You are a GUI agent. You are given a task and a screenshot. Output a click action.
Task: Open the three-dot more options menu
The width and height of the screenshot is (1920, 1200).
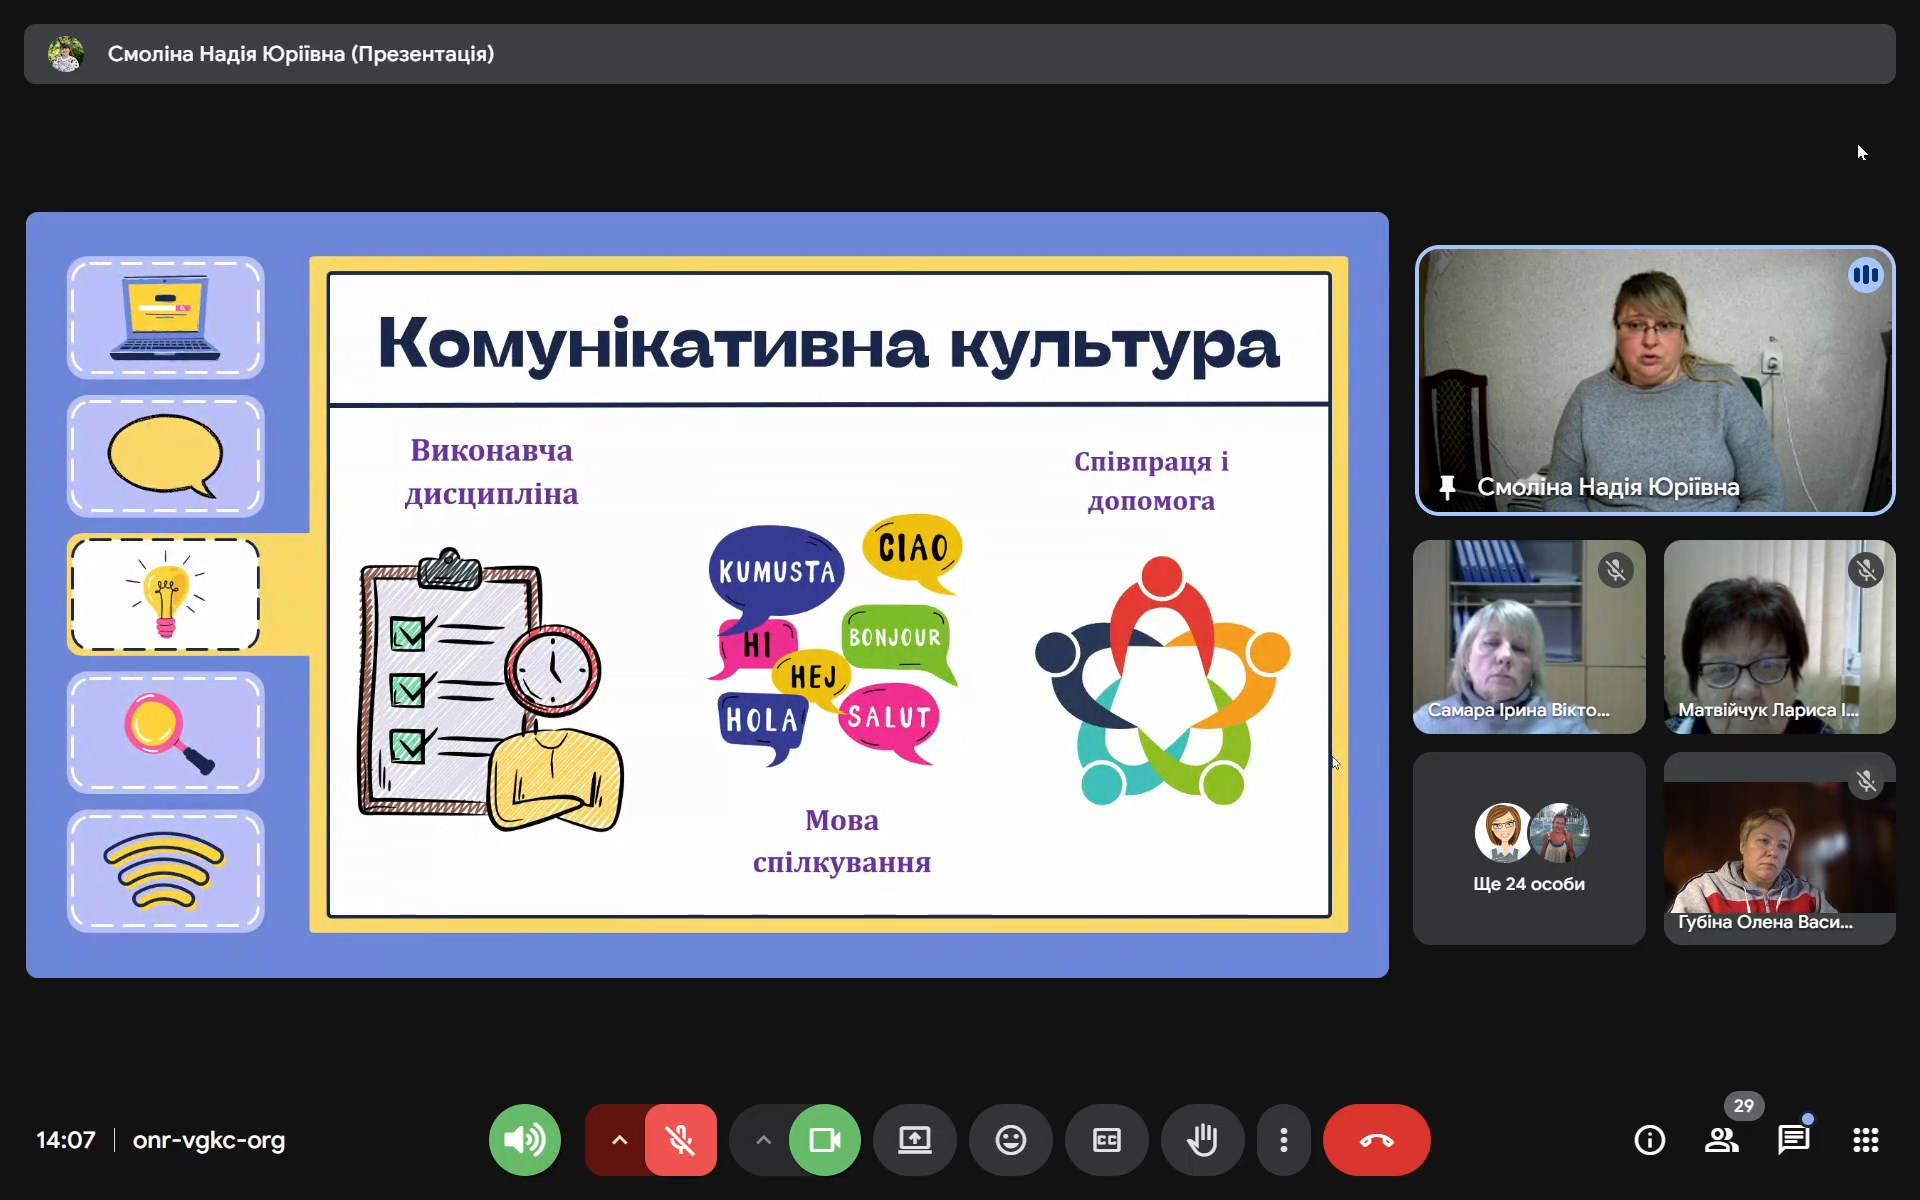1284,1140
